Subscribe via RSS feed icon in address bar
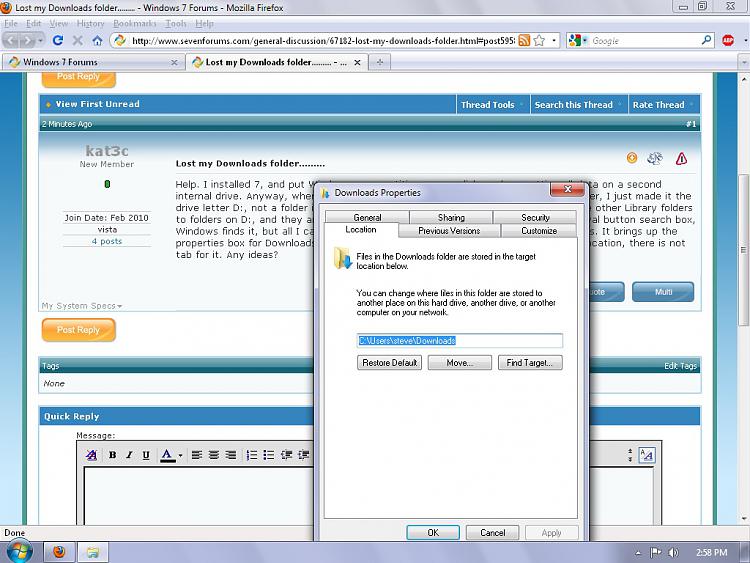750x563 pixels. coord(524,41)
